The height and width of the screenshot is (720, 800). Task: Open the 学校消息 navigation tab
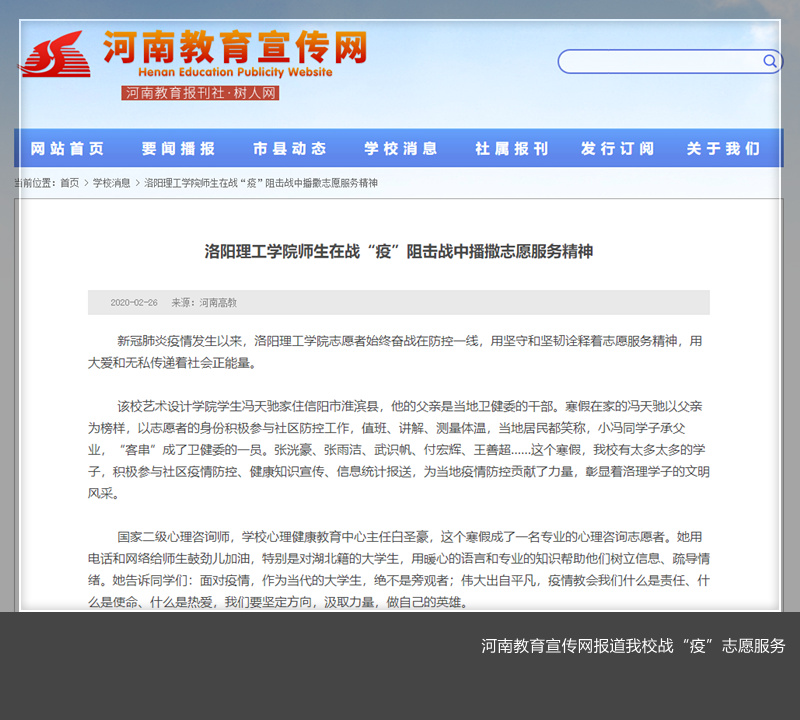tap(401, 149)
